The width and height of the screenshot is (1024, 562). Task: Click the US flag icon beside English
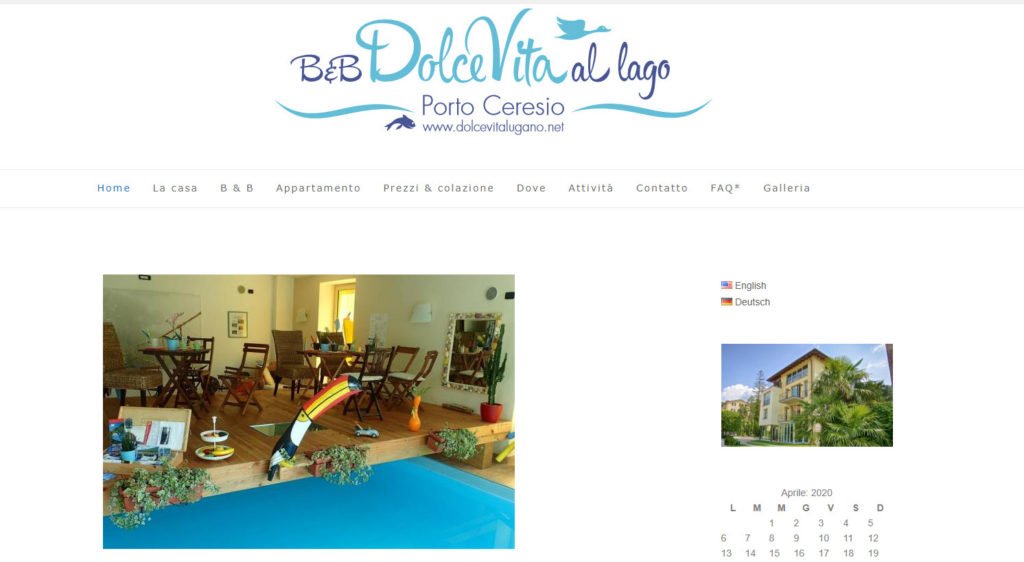click(726, 285)
